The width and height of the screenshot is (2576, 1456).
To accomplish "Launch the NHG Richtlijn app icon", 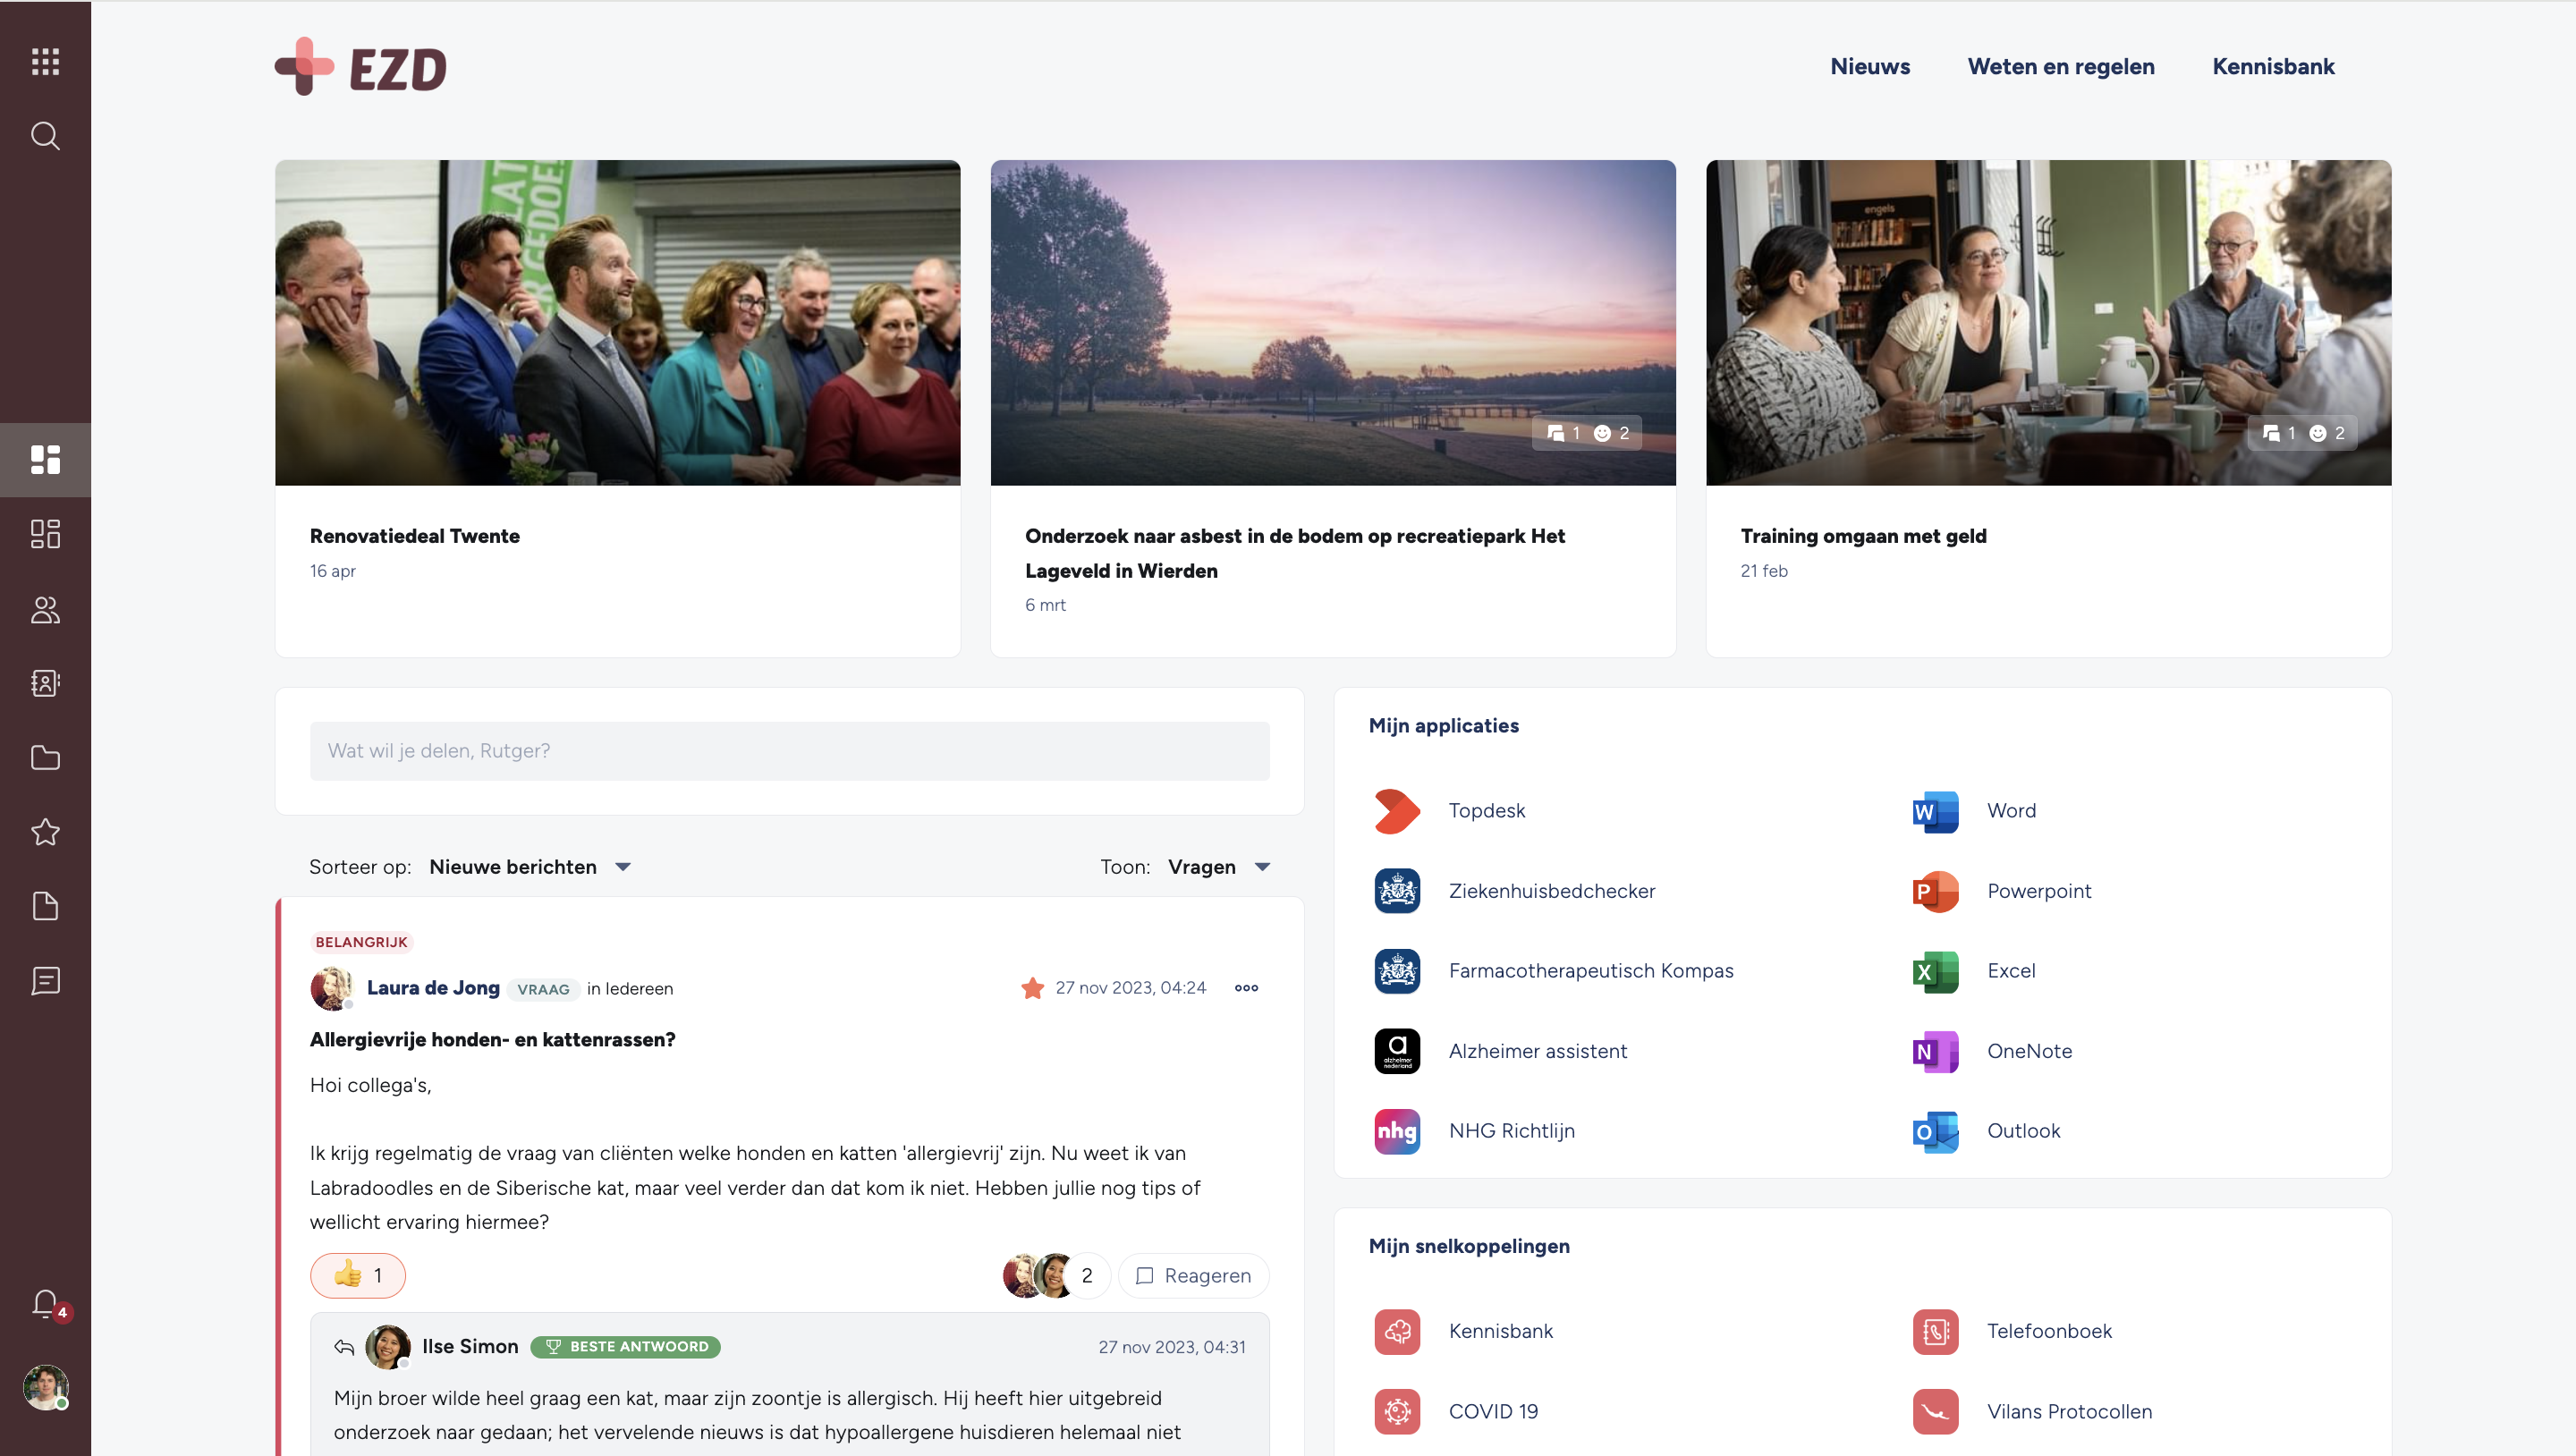I will point(1397,1131).
